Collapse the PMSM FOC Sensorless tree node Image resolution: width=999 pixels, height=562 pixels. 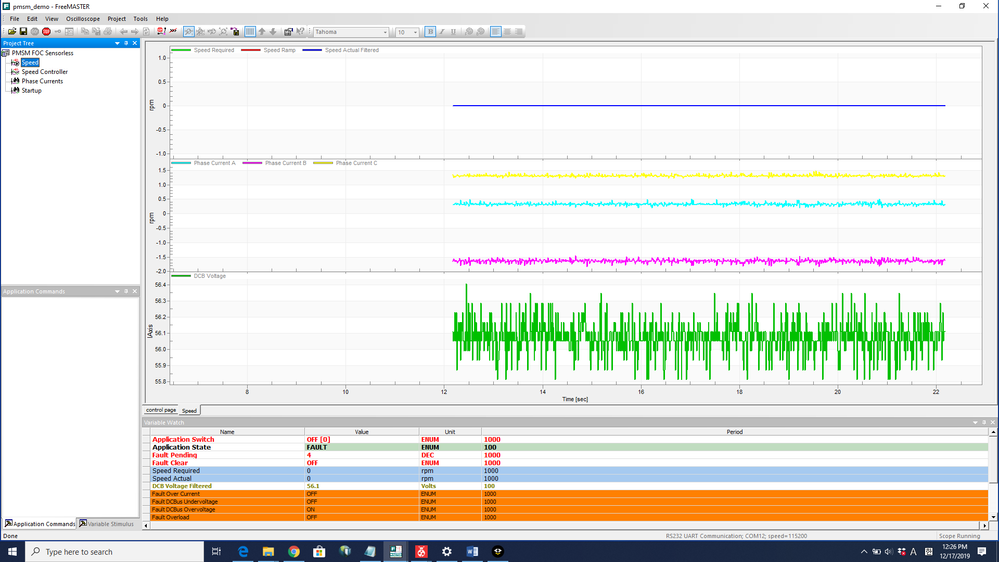tap(6, 53)
